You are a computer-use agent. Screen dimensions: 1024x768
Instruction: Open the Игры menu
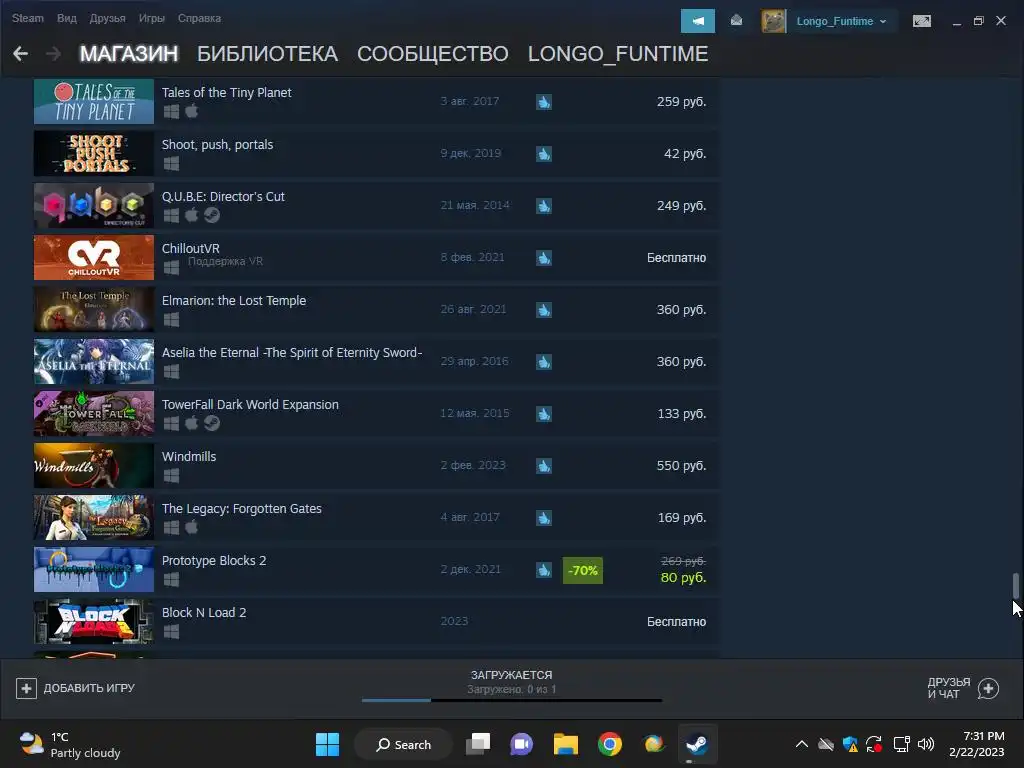coord(152,18)
